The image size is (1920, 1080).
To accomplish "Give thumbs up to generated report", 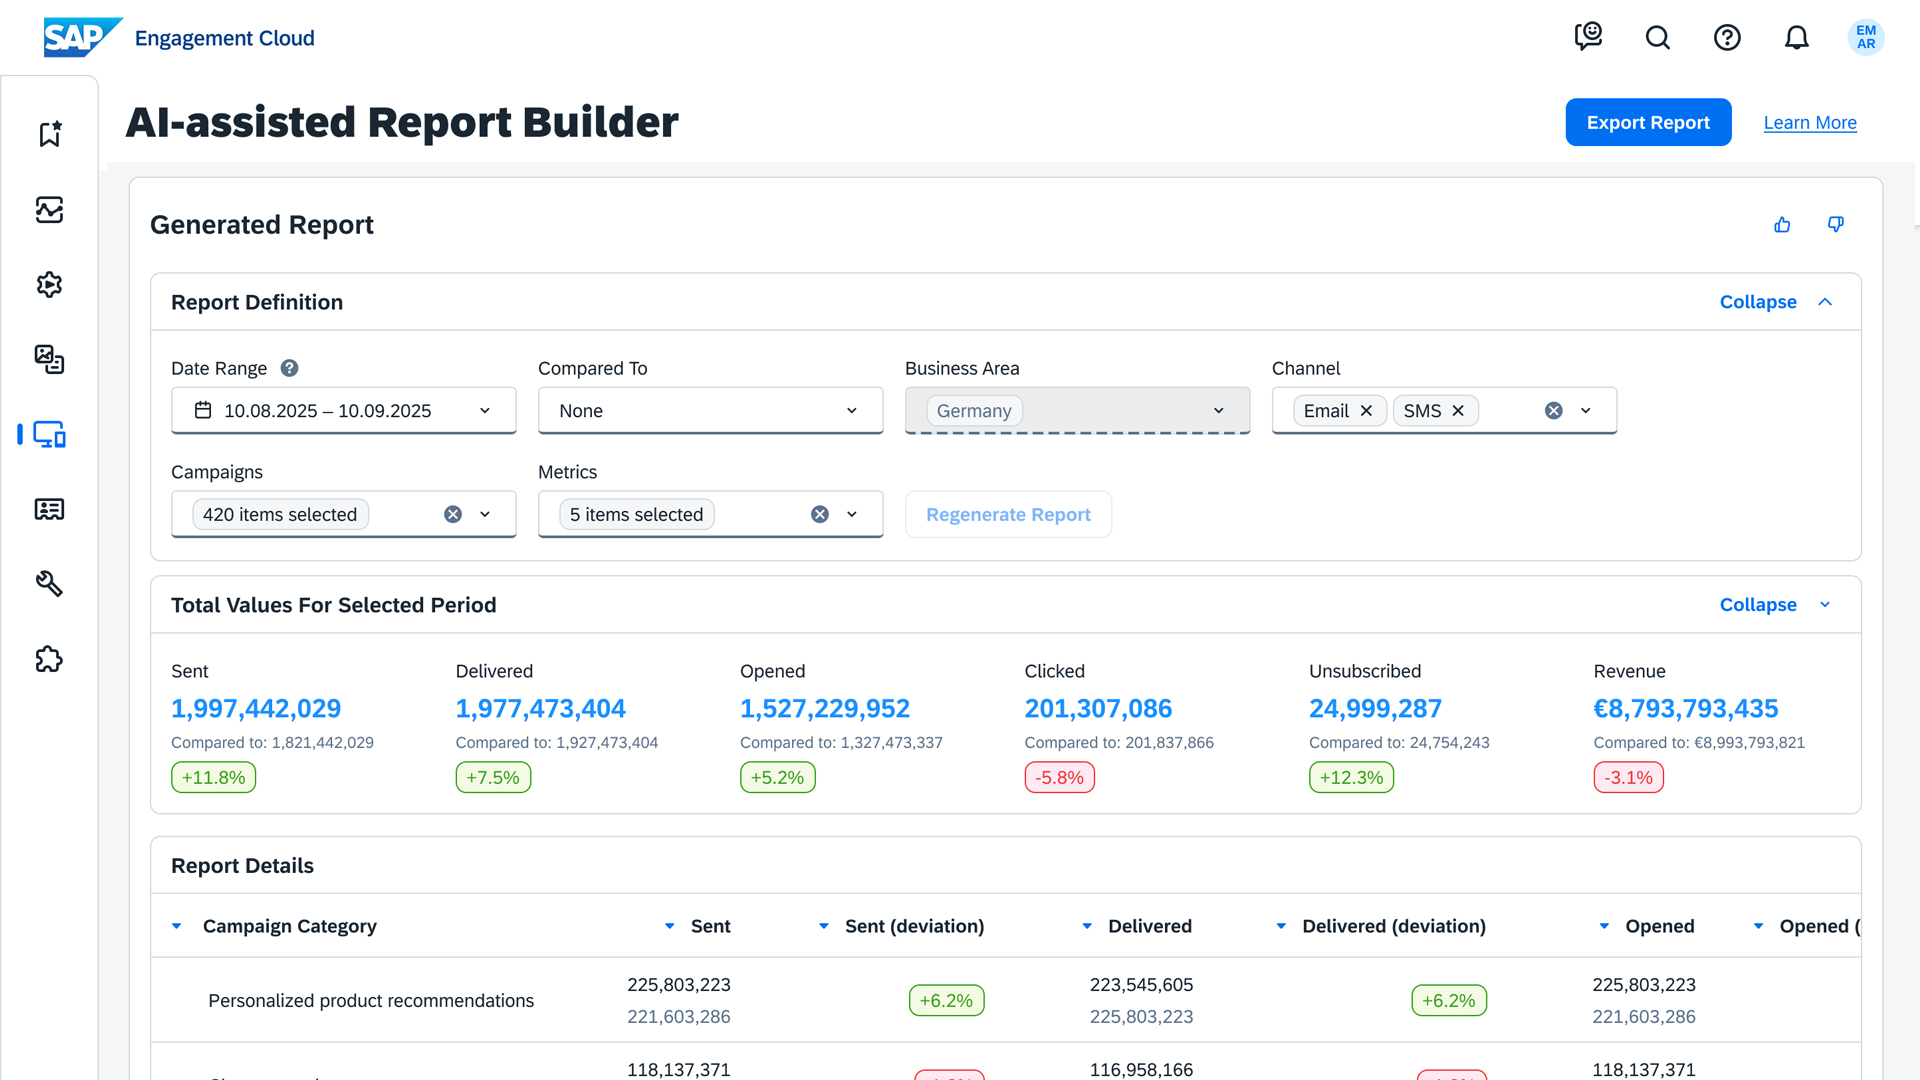I will point(1782,225).
